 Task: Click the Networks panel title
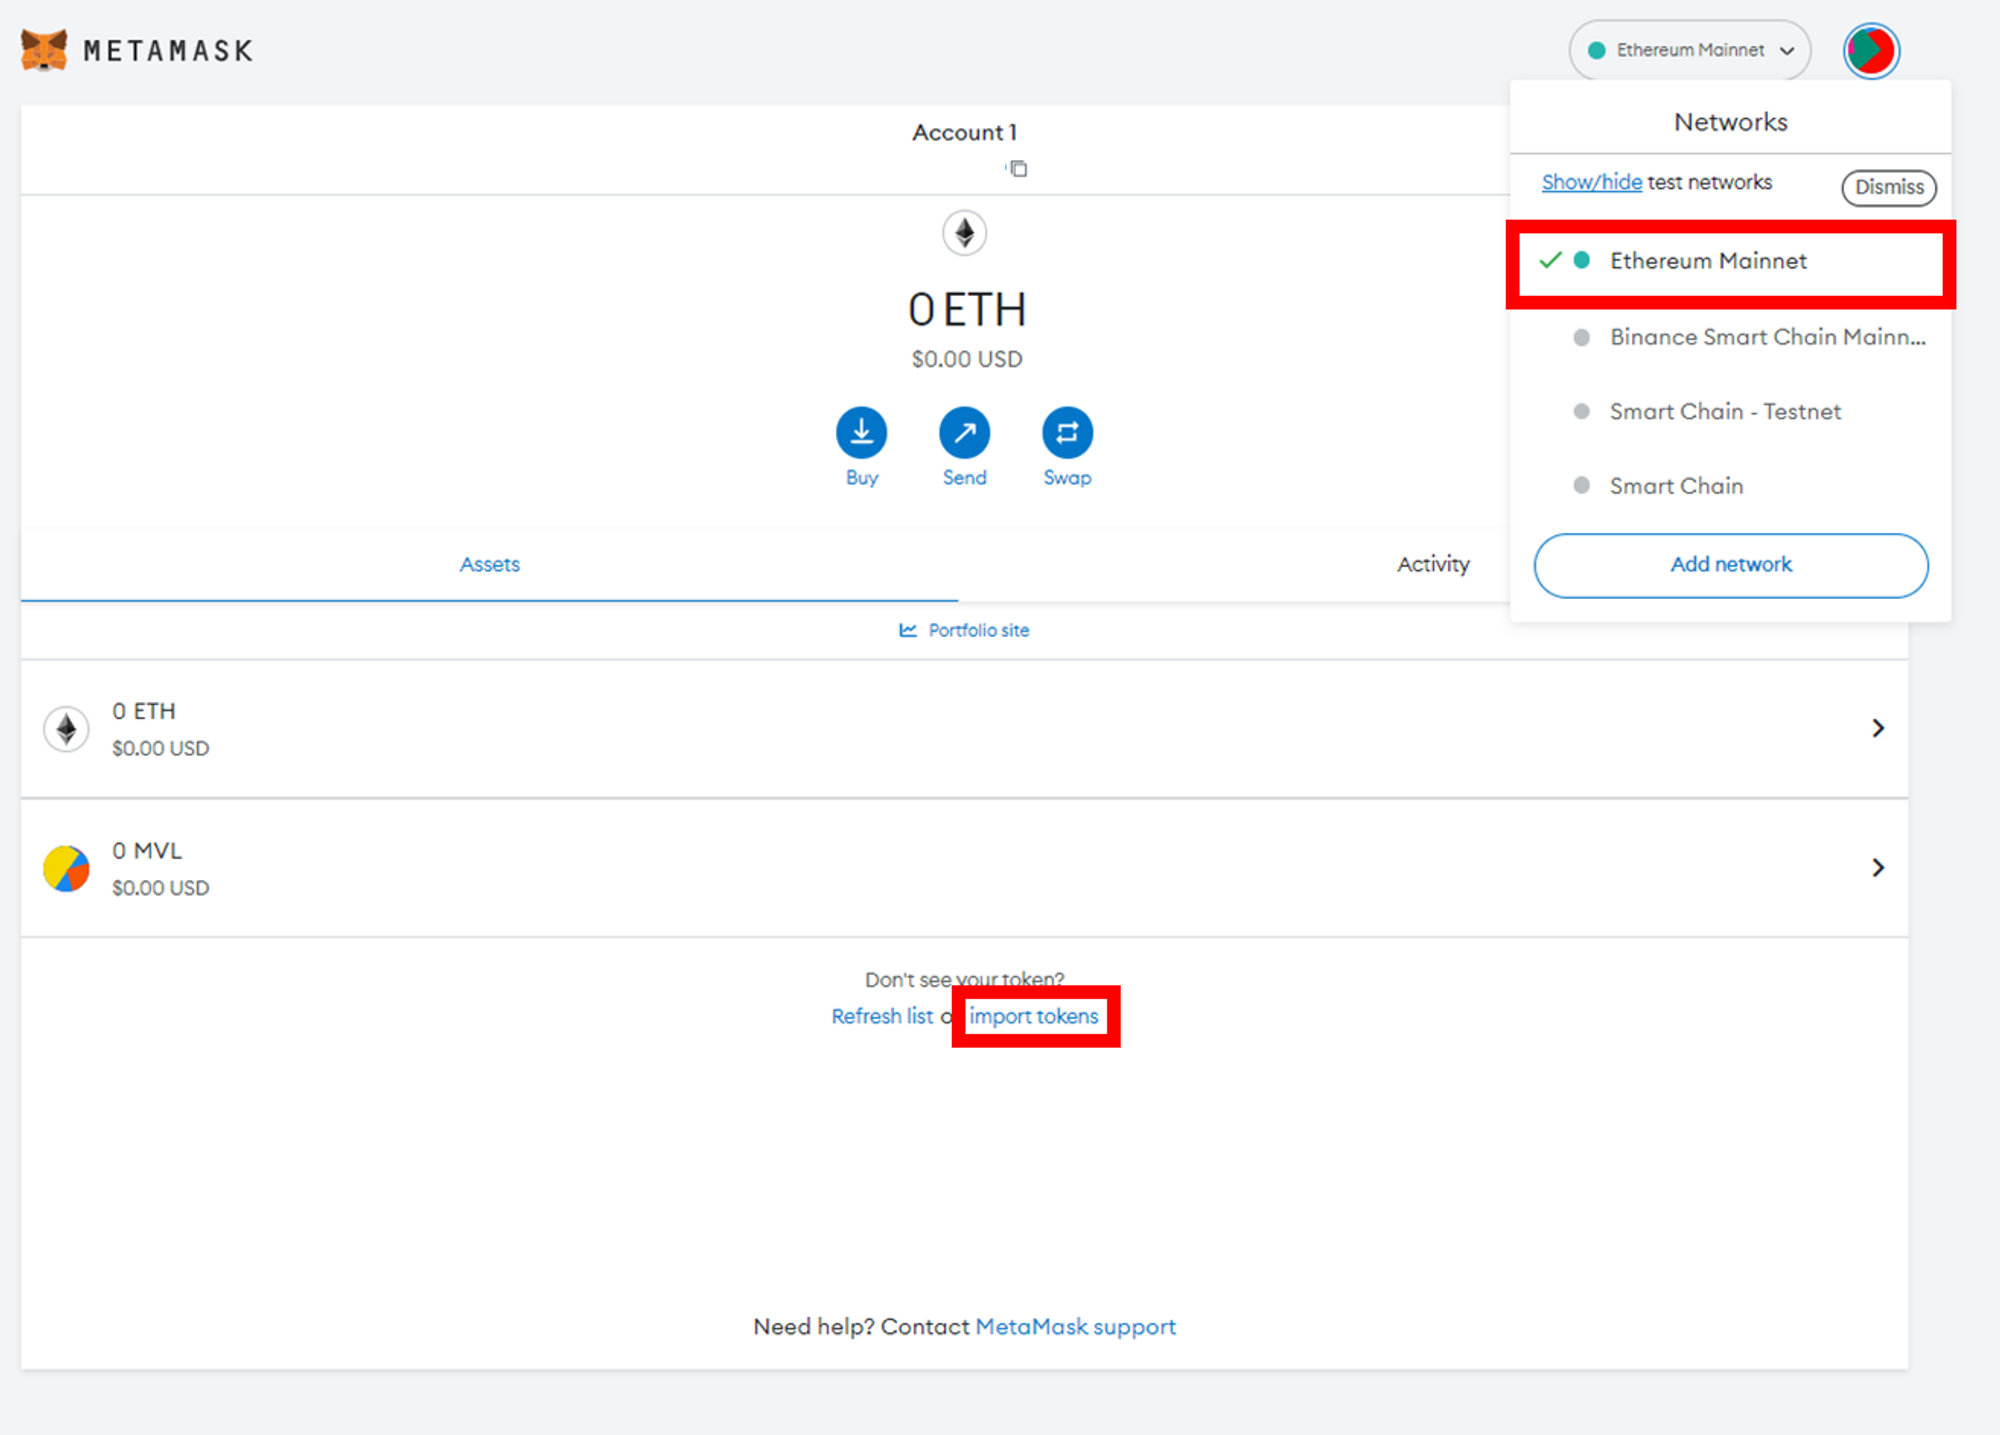[x=1730, y=122]
